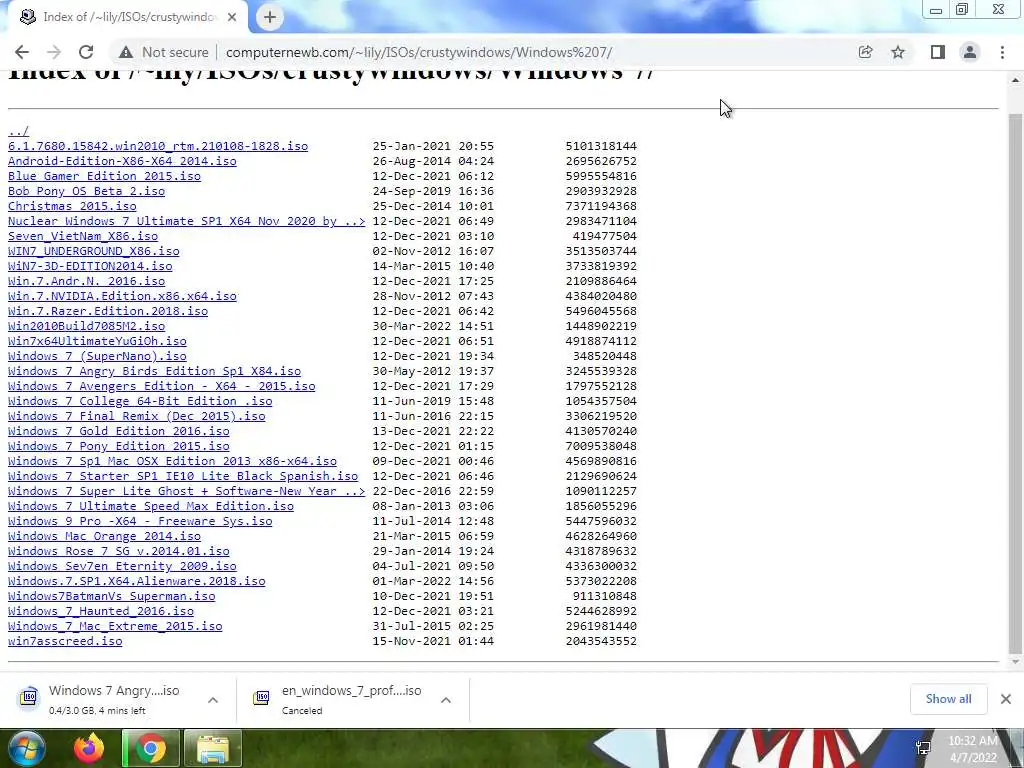Click Windows 7 (SuperNano).iso link
Screen dimensions: 1024x768
97,357
